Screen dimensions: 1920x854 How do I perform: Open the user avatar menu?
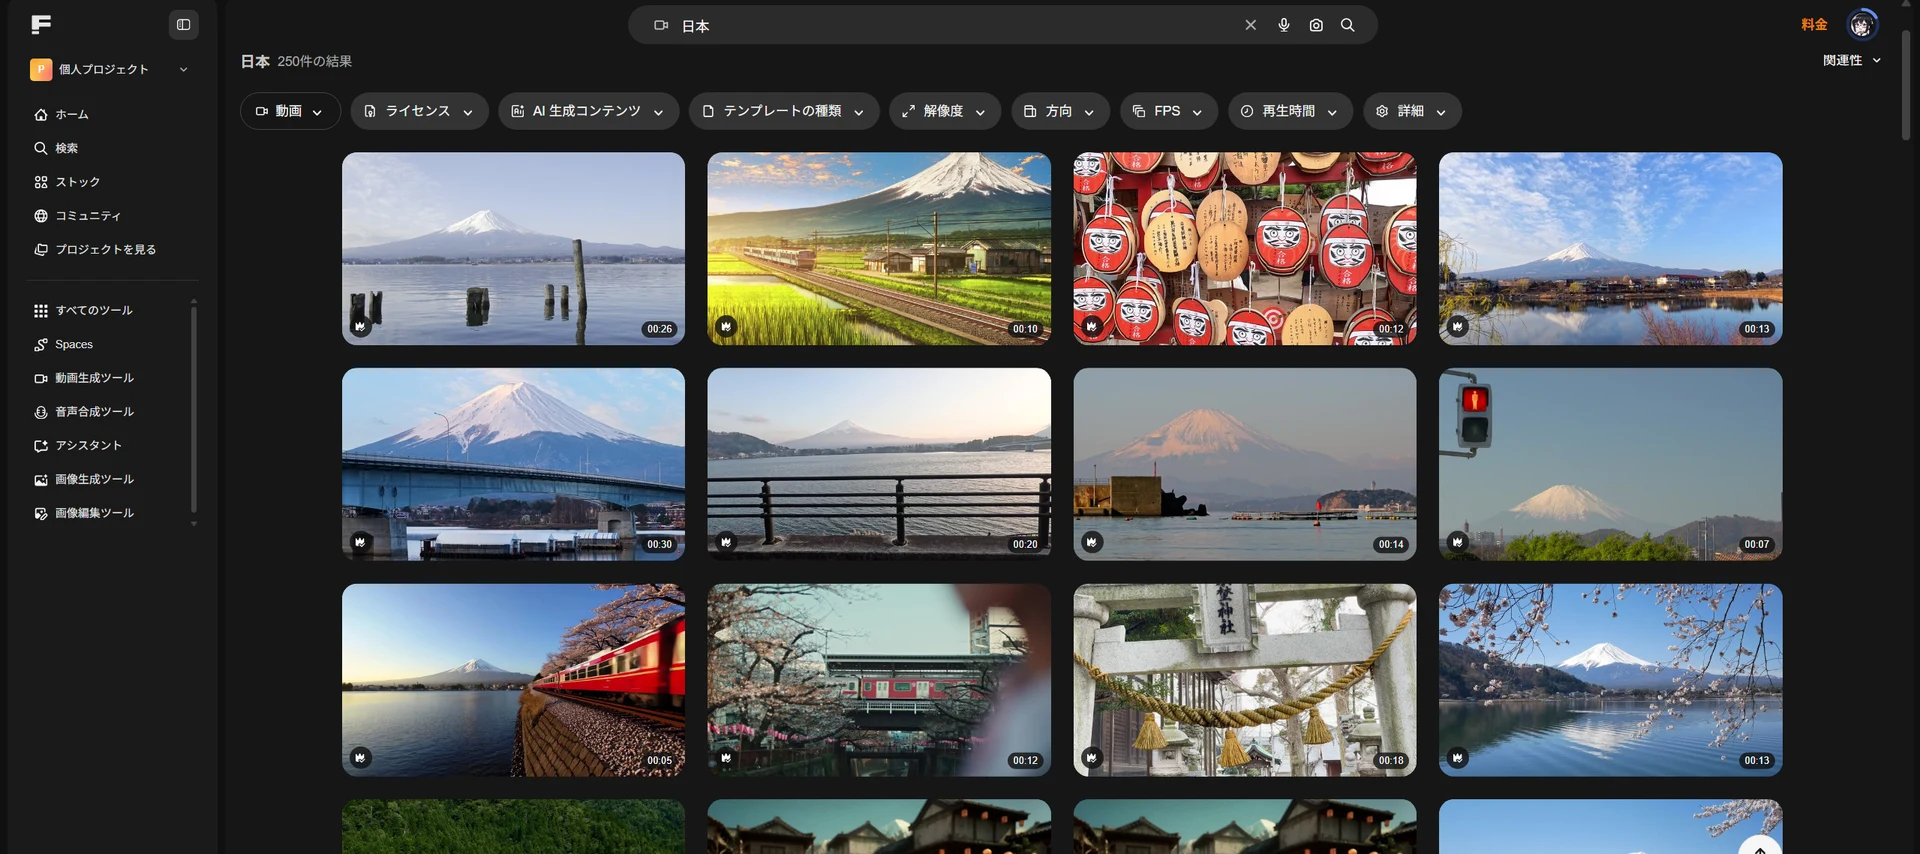(x=1862, y=25)
